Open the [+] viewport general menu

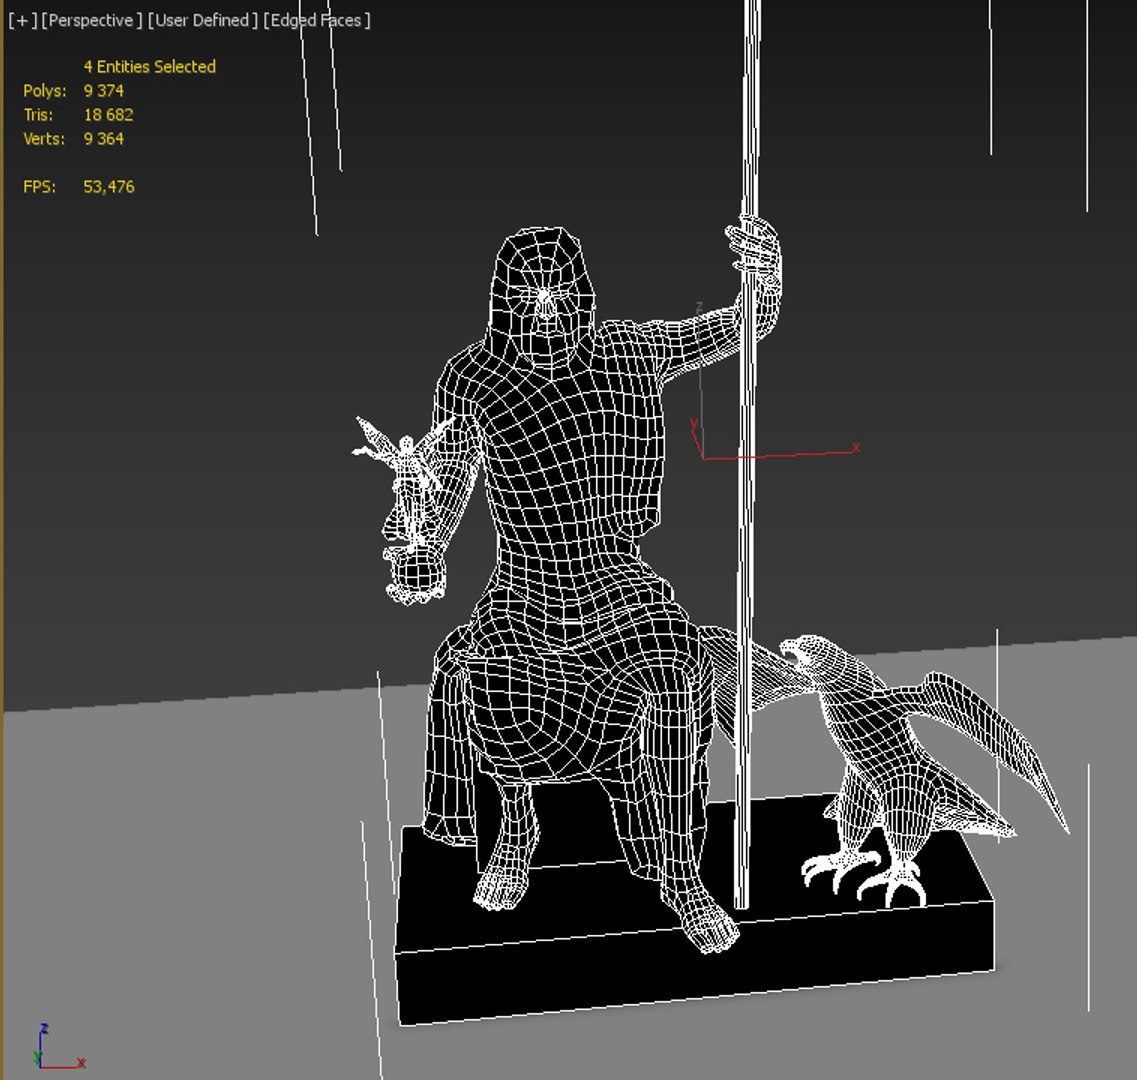pyautogui.click(x=22, y=20)
